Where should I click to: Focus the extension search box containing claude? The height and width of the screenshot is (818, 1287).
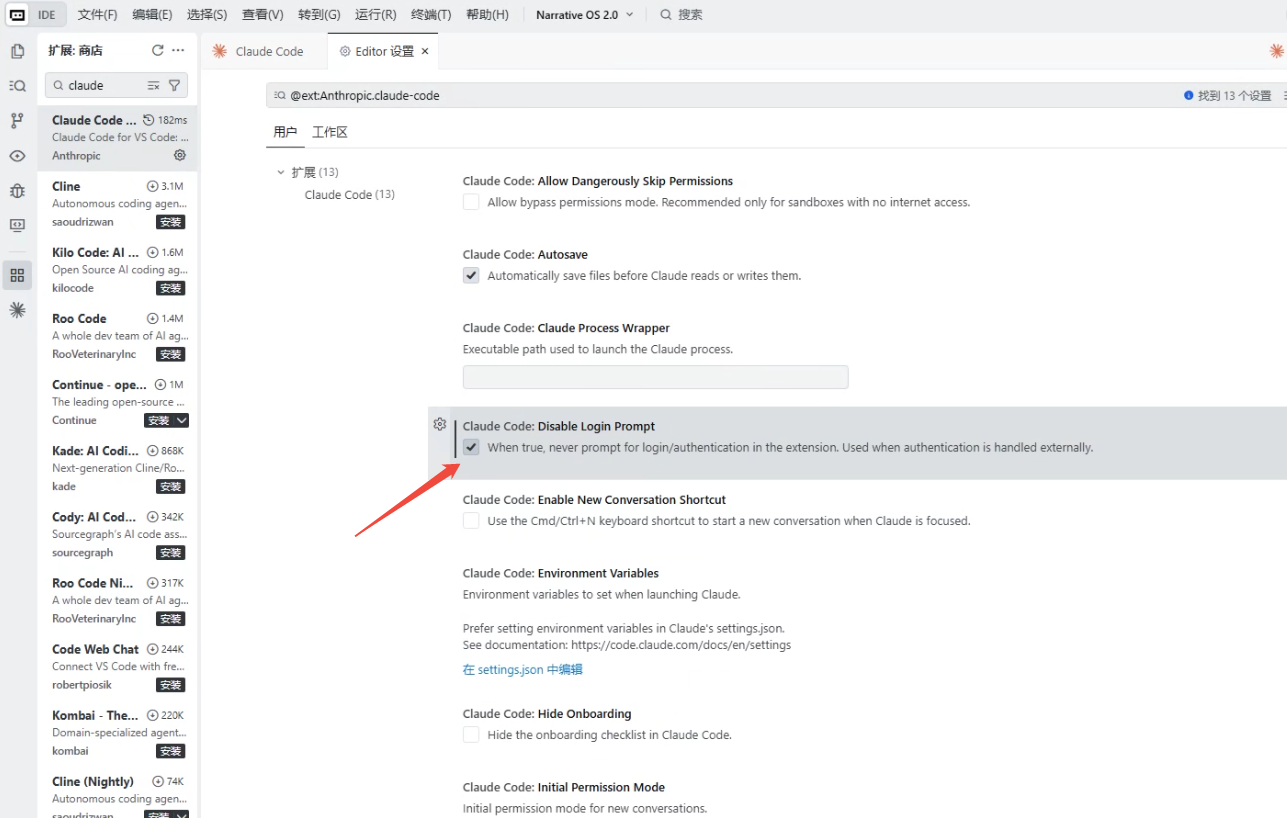(x=116, y=86)
